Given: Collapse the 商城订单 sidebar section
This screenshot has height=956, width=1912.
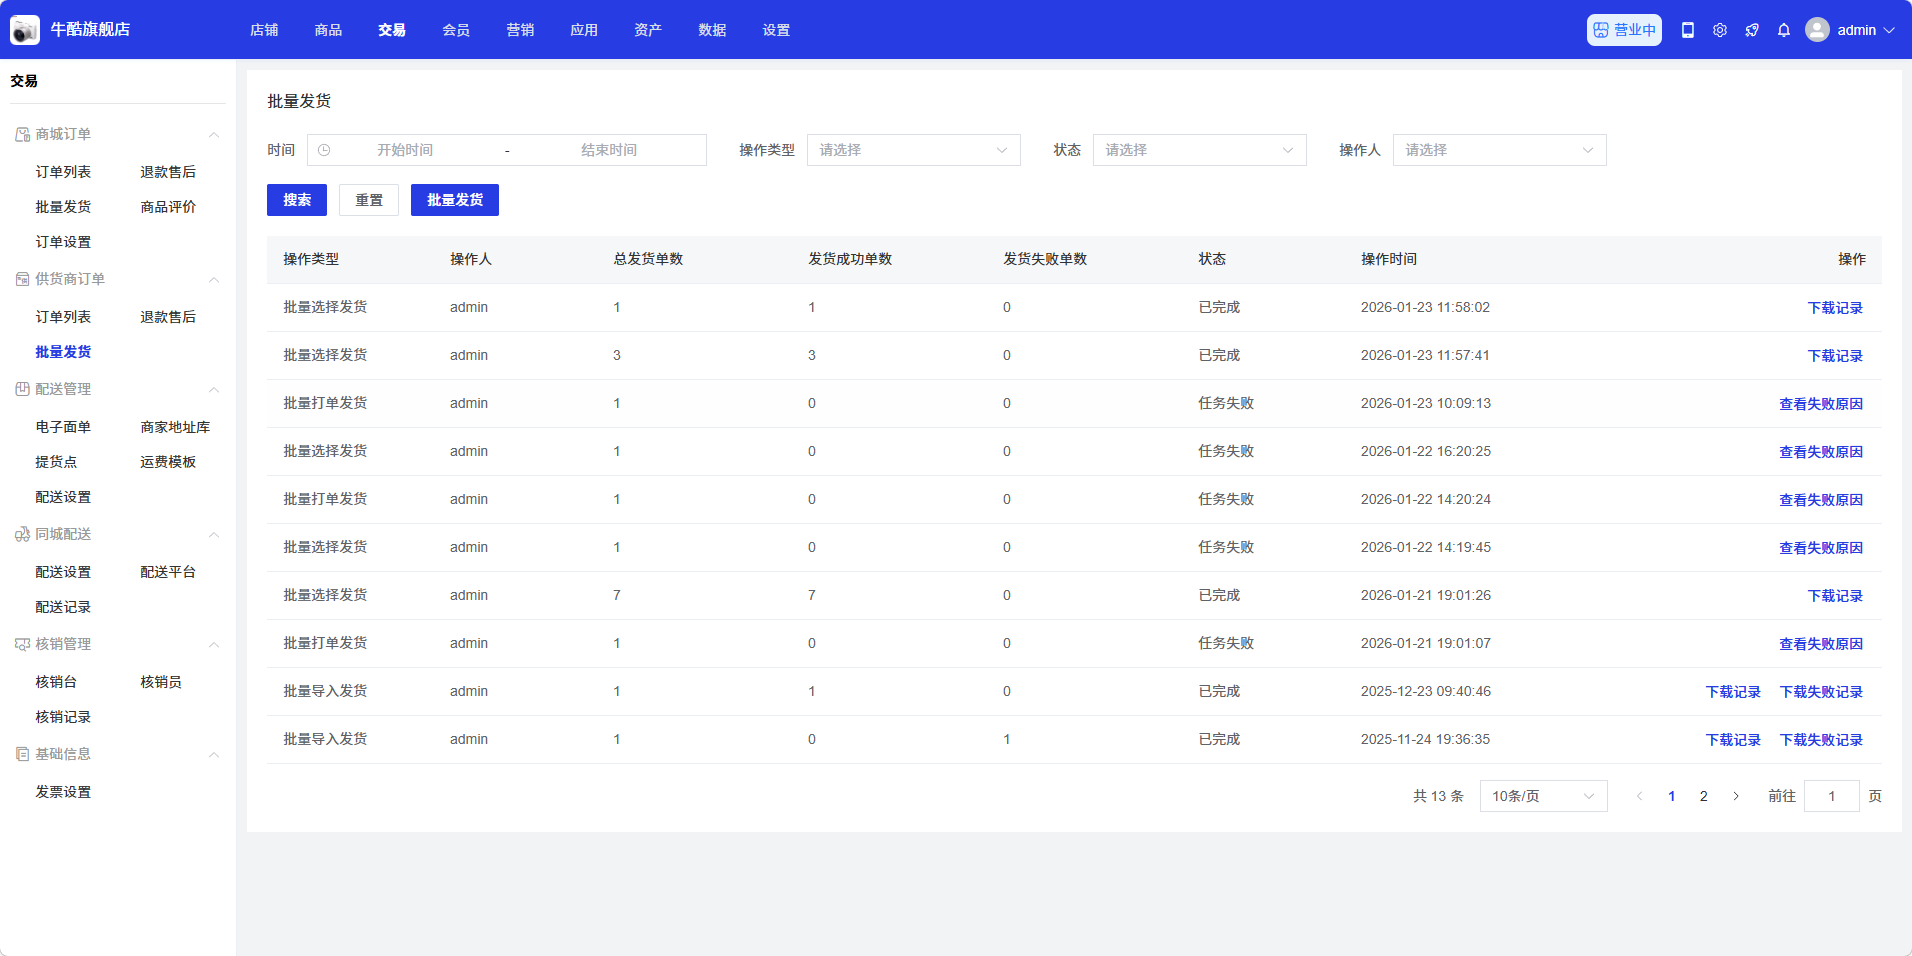Looking at the screenshot, I should click(x=213, y=134).
